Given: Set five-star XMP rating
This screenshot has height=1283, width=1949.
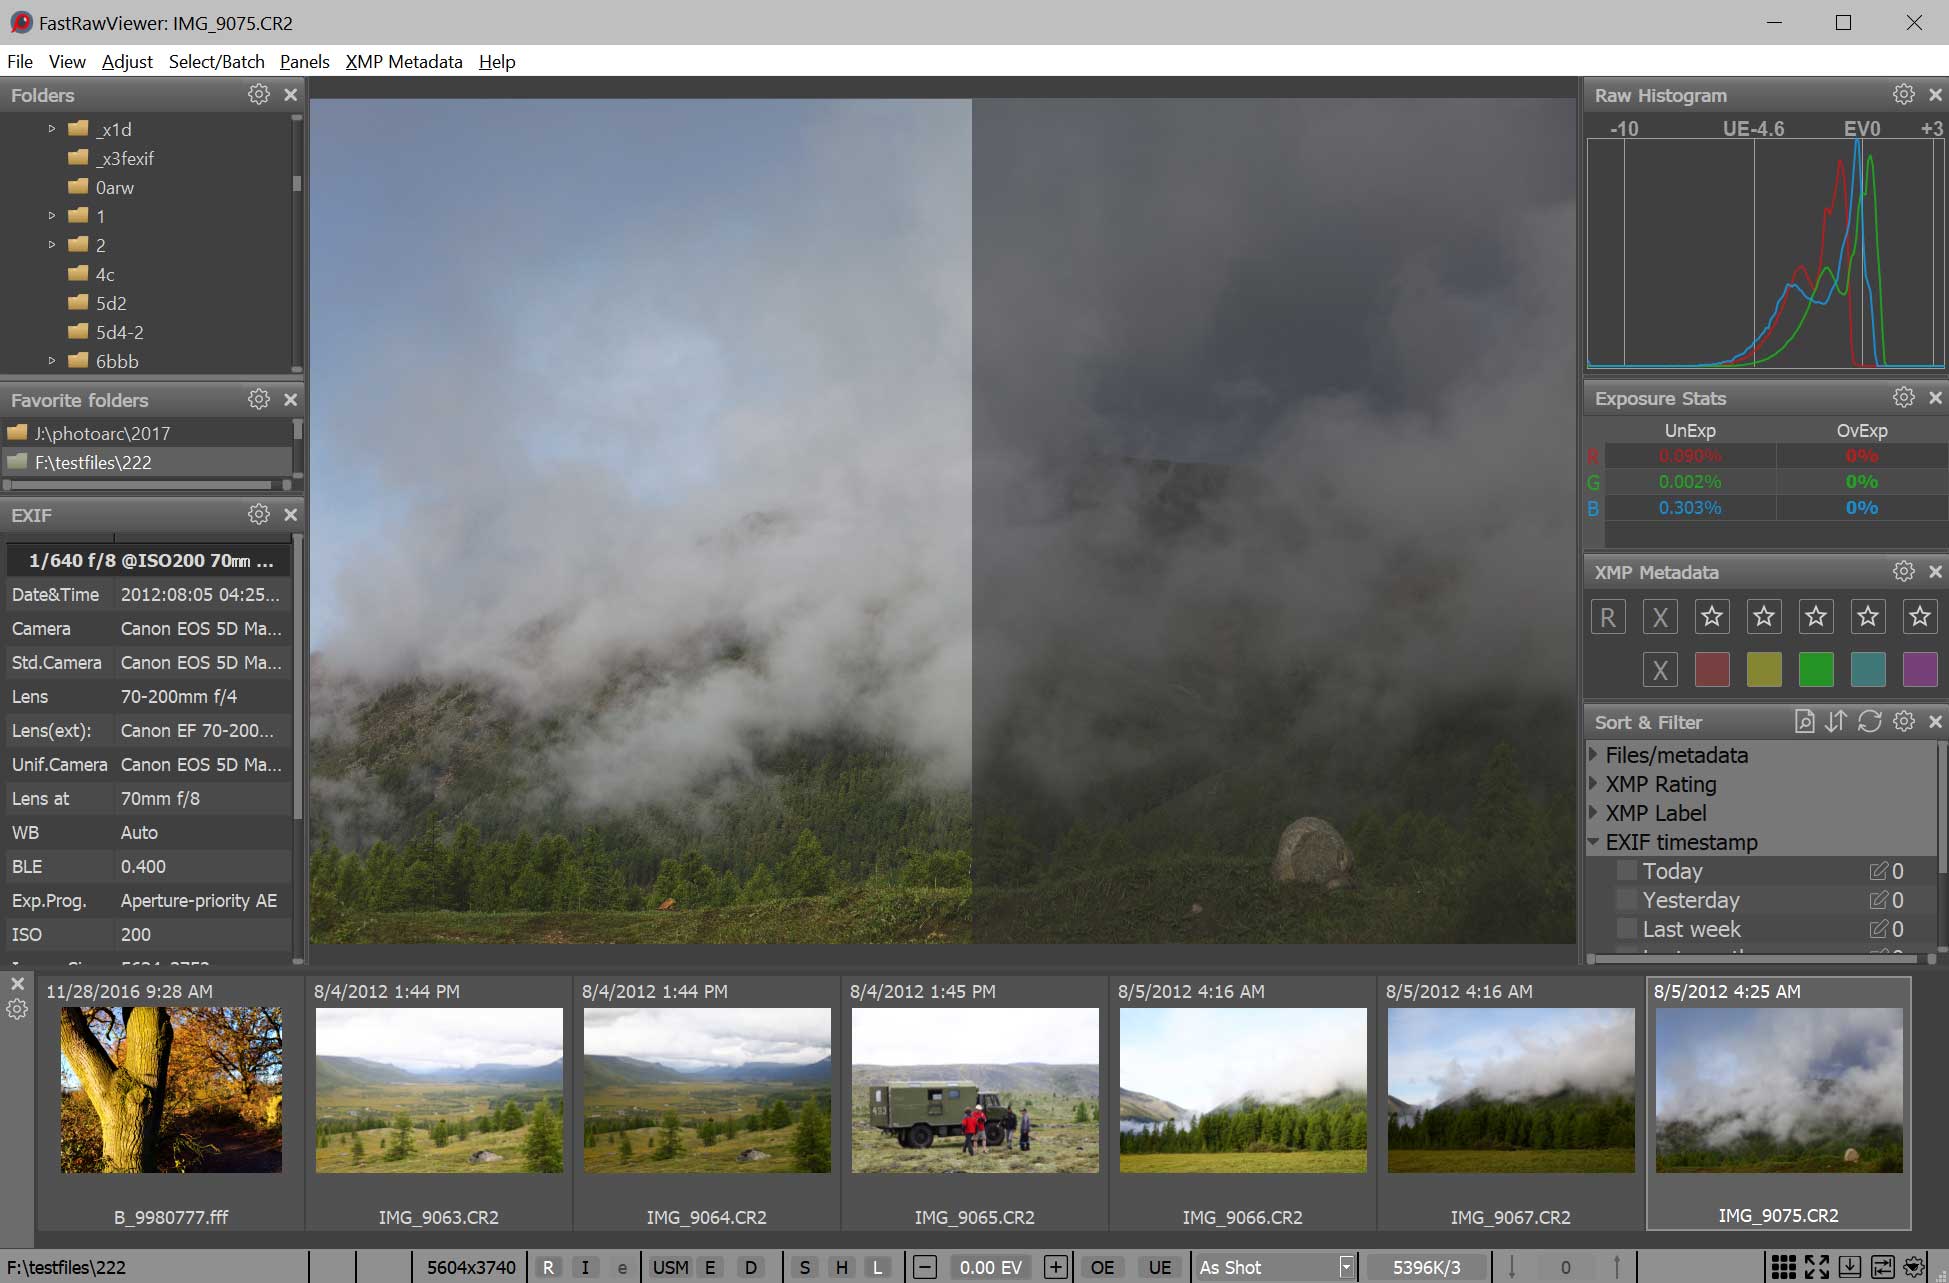Looking at the screenshot, I should [x=1919, y=617].
